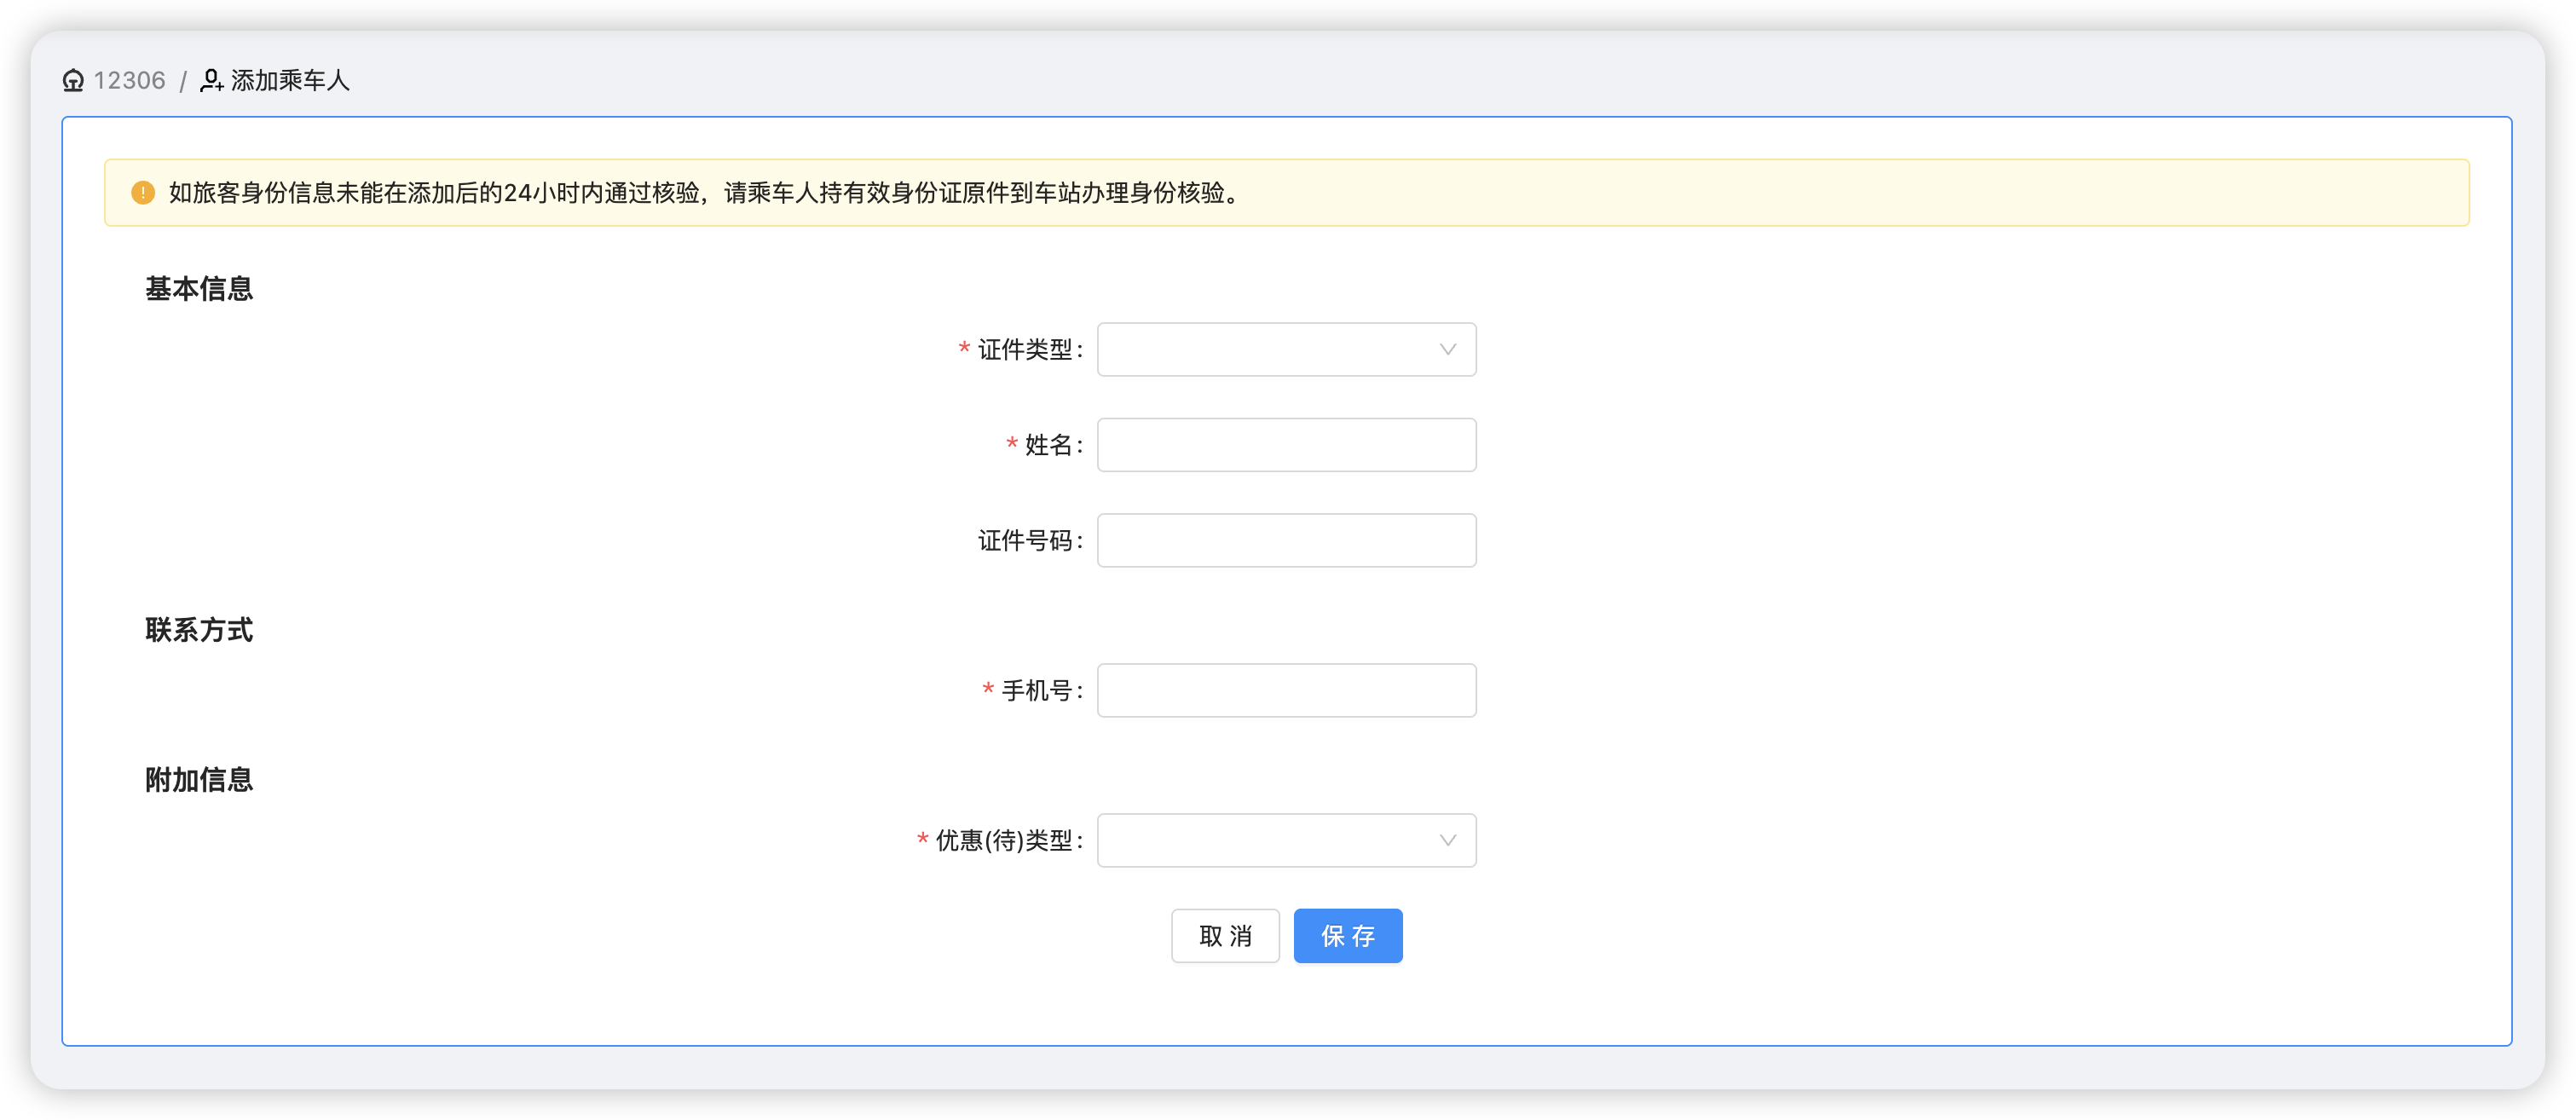Focus the 姓名 input field
Viewport: 2576px width, 1120px height.
pos(1286,444)
